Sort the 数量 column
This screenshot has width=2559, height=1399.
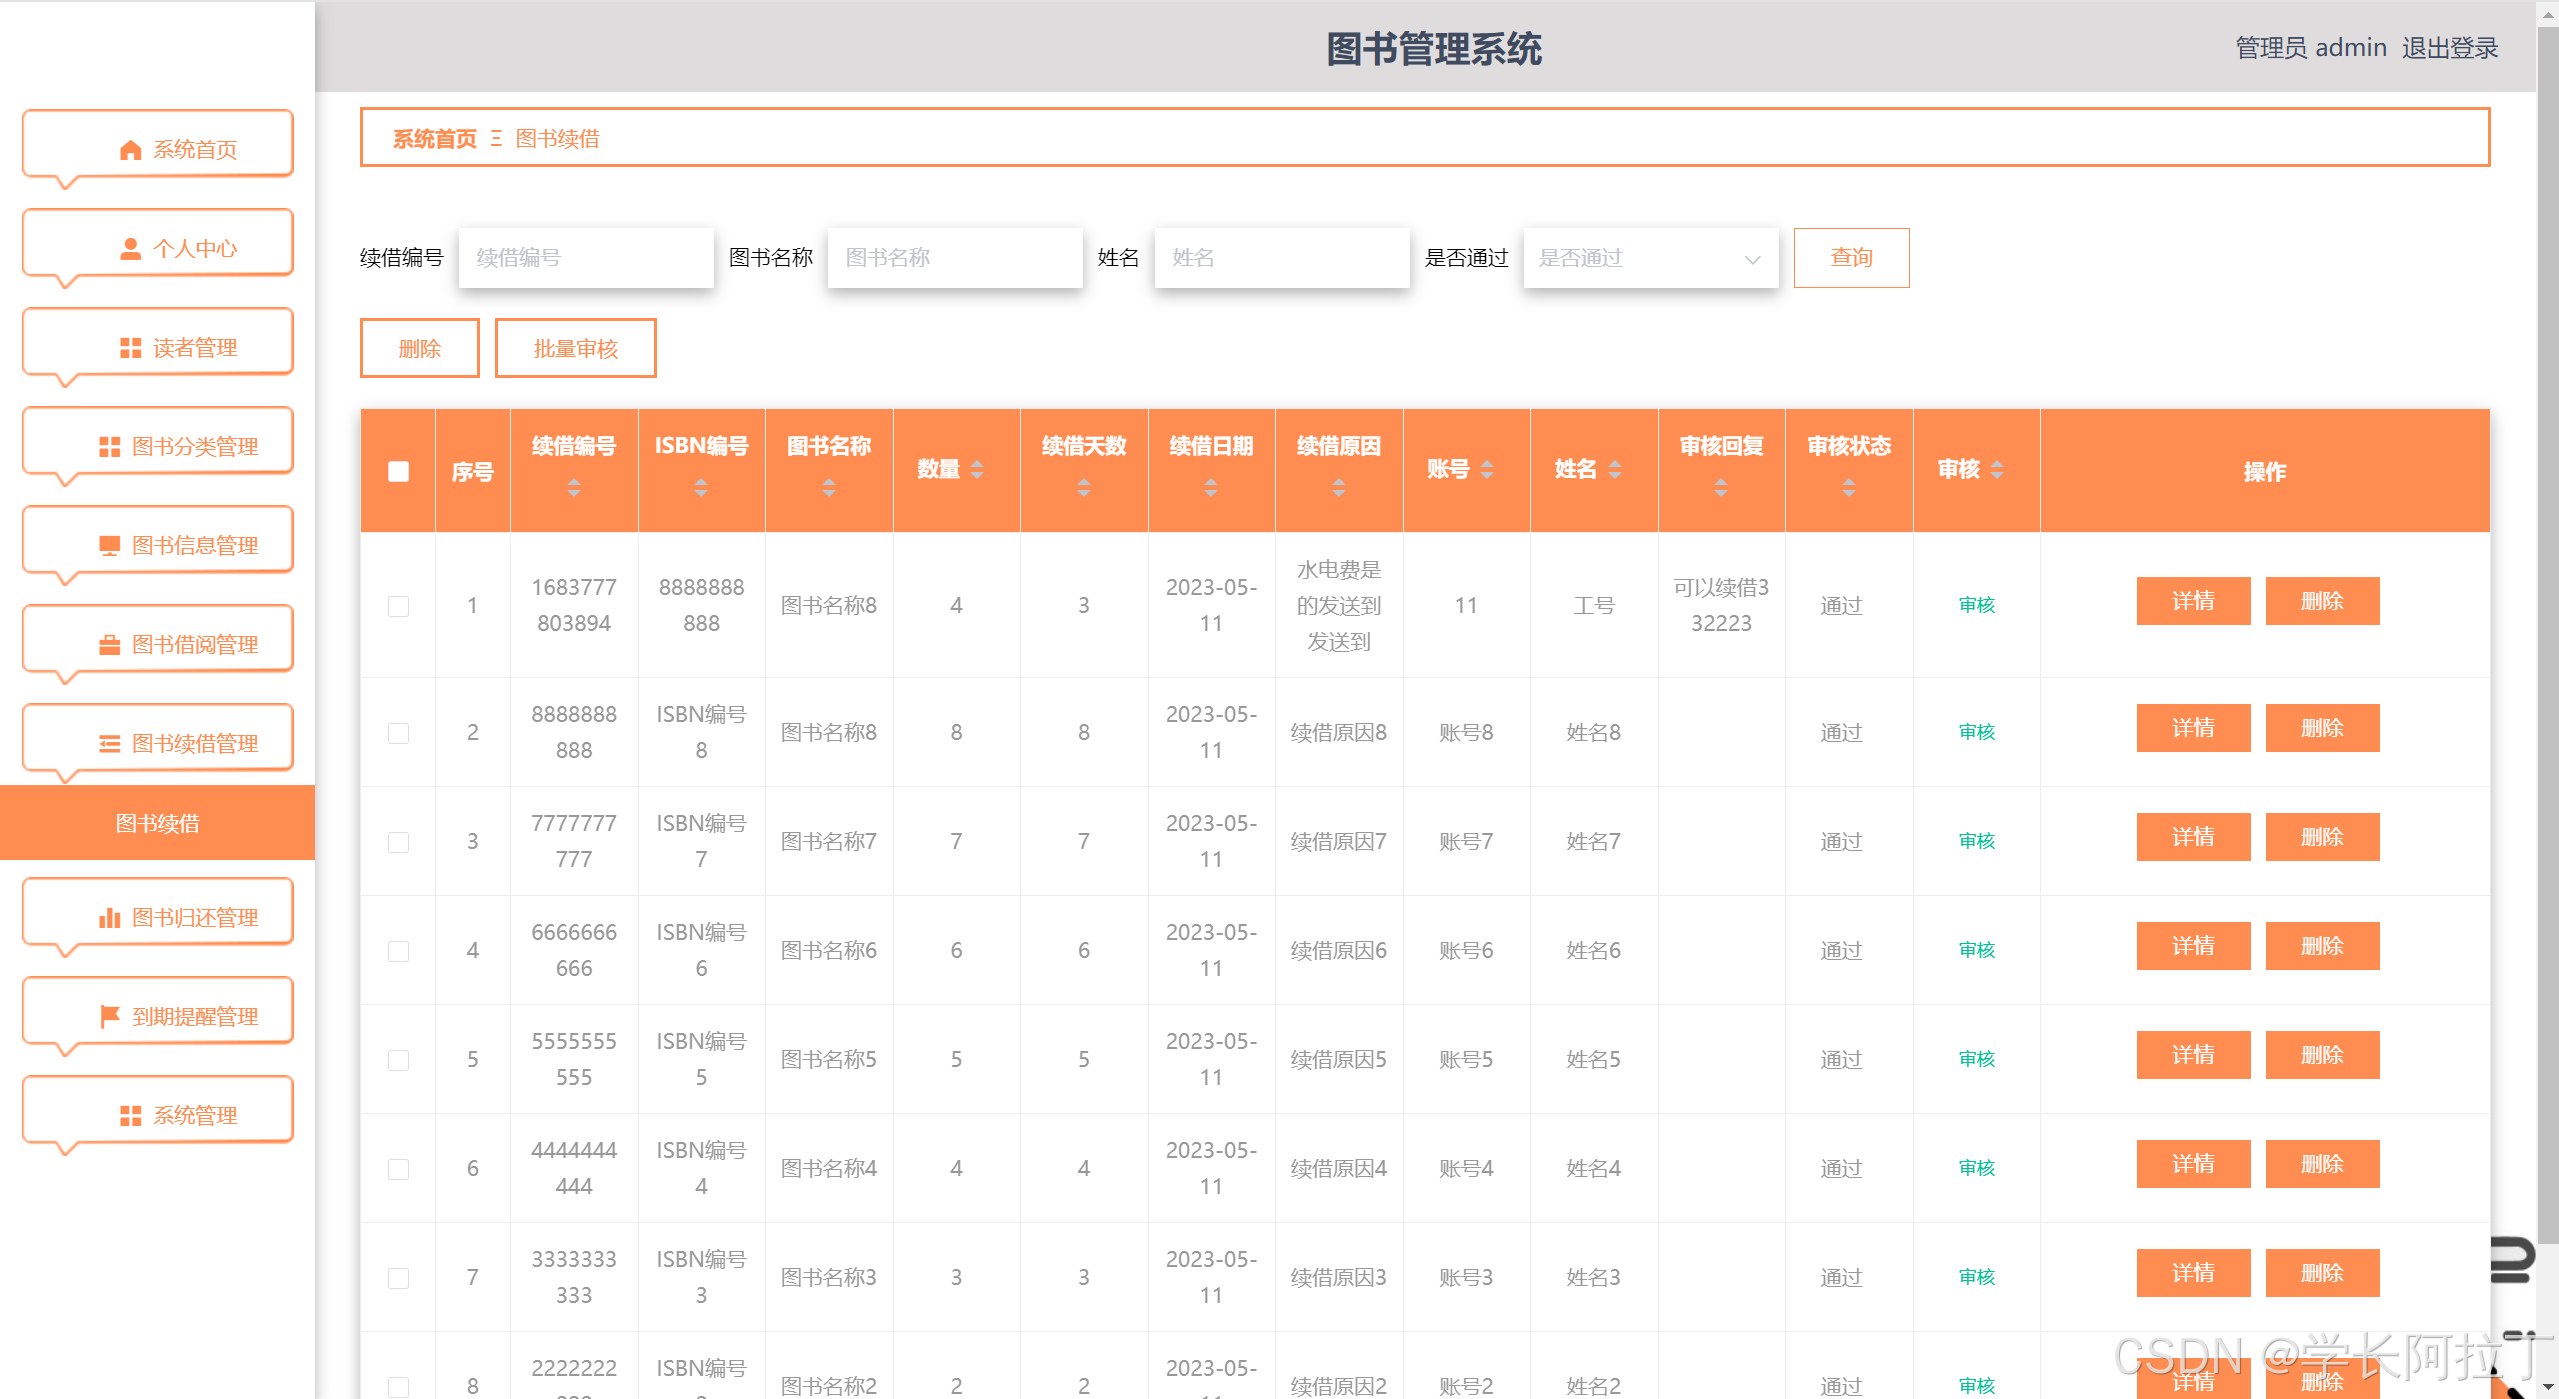pos(978,469)
